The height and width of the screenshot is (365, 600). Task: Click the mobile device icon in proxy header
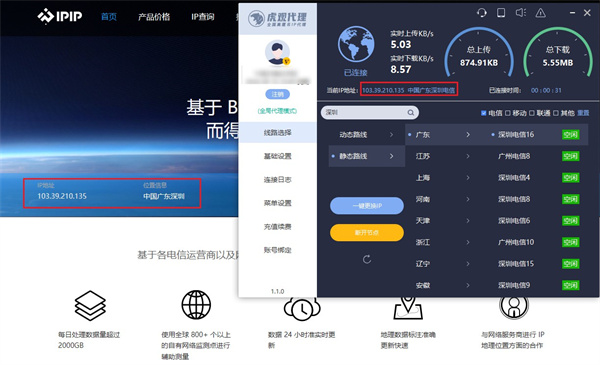coord(501,13)
